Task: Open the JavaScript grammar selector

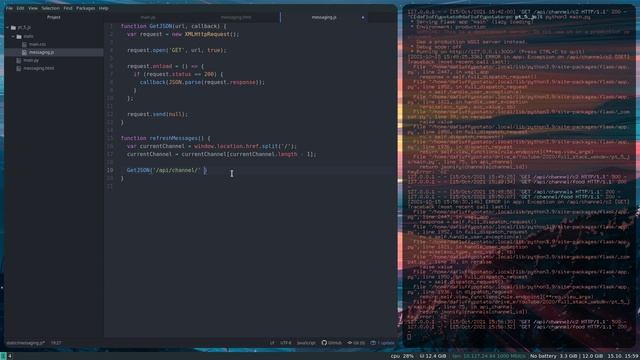Action: click(x=306, y=343)
